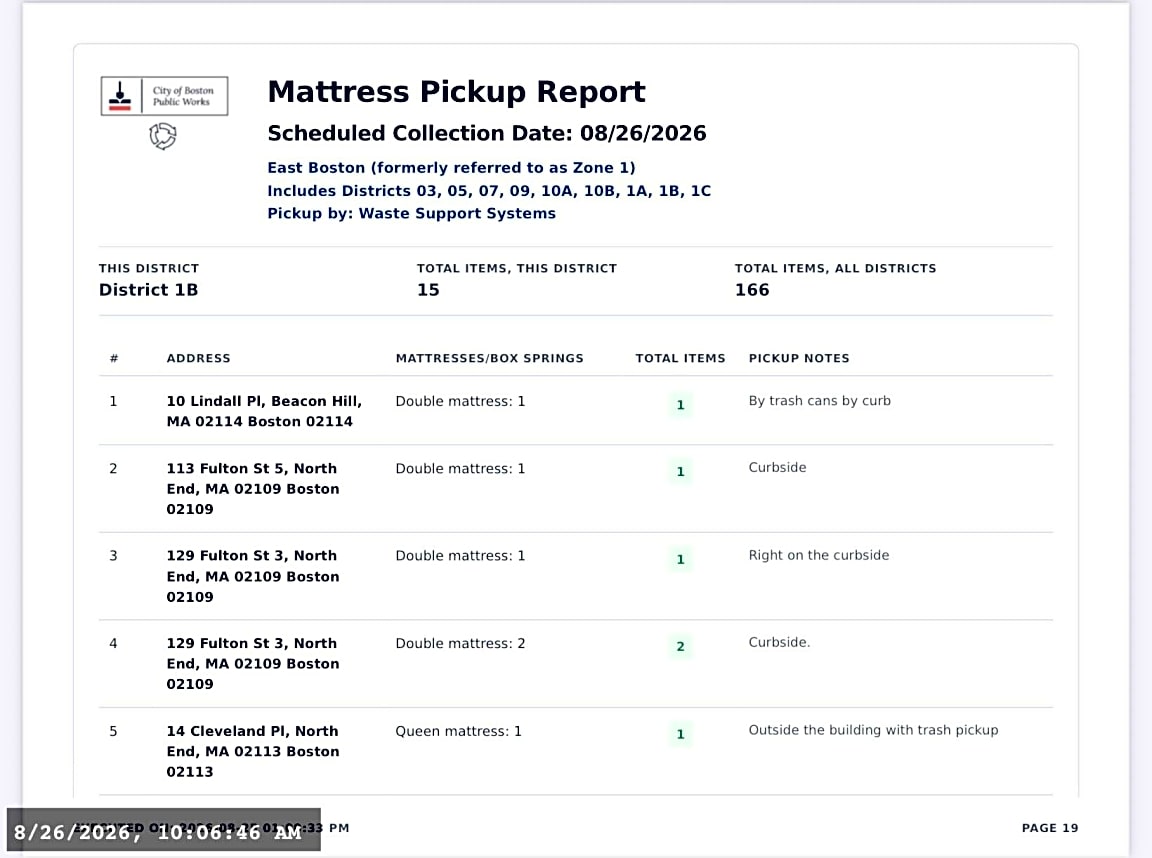The width and height of the screenshot is (1152, 858).
Task: Click the total items all districts value 166
Action: pos(752,290)
